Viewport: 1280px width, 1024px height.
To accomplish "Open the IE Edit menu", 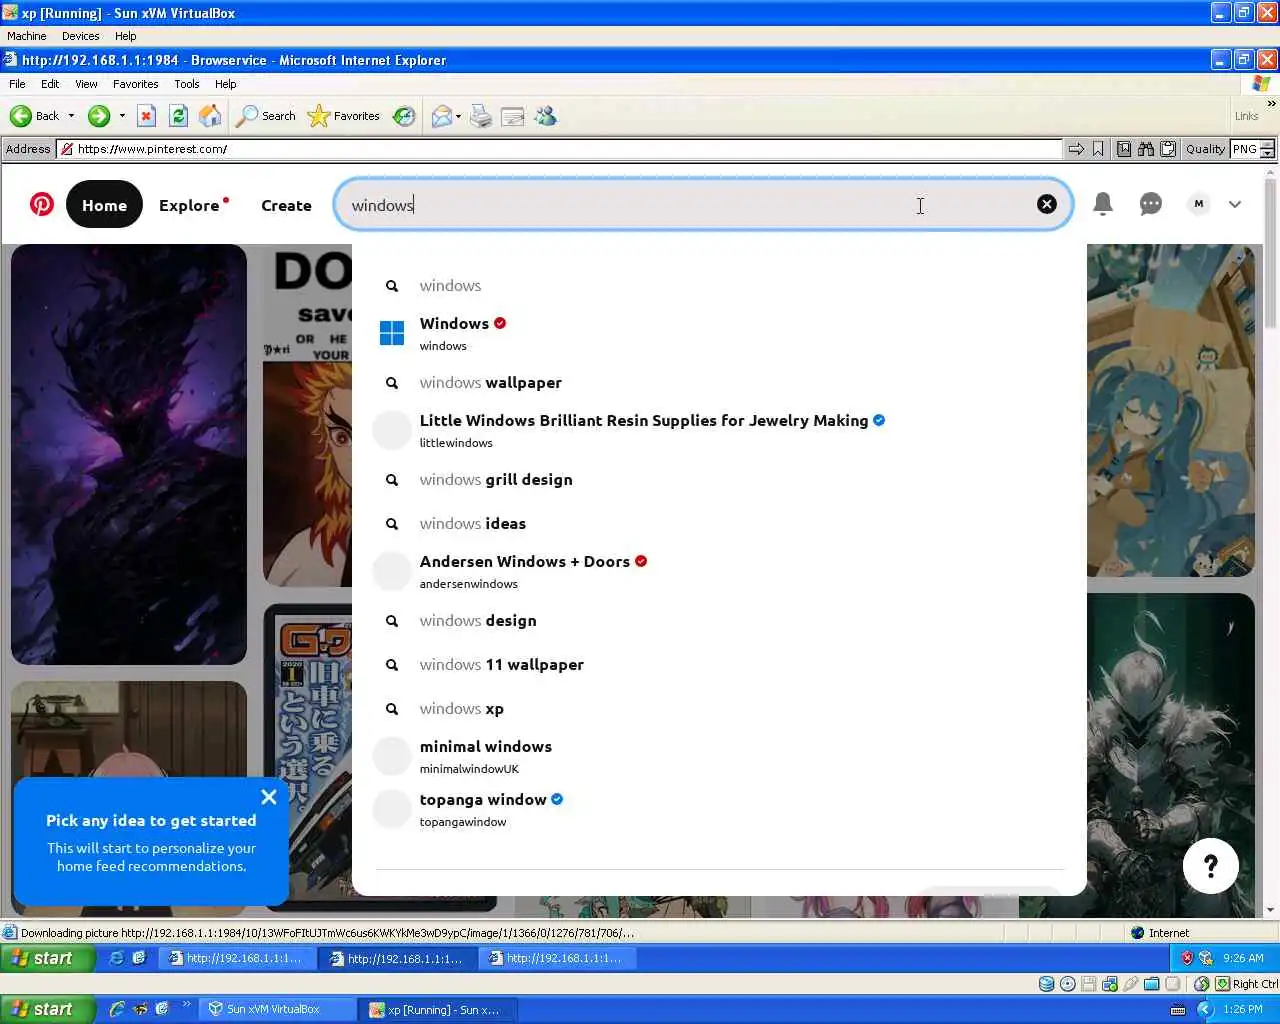I will click(x=50, y=84).
